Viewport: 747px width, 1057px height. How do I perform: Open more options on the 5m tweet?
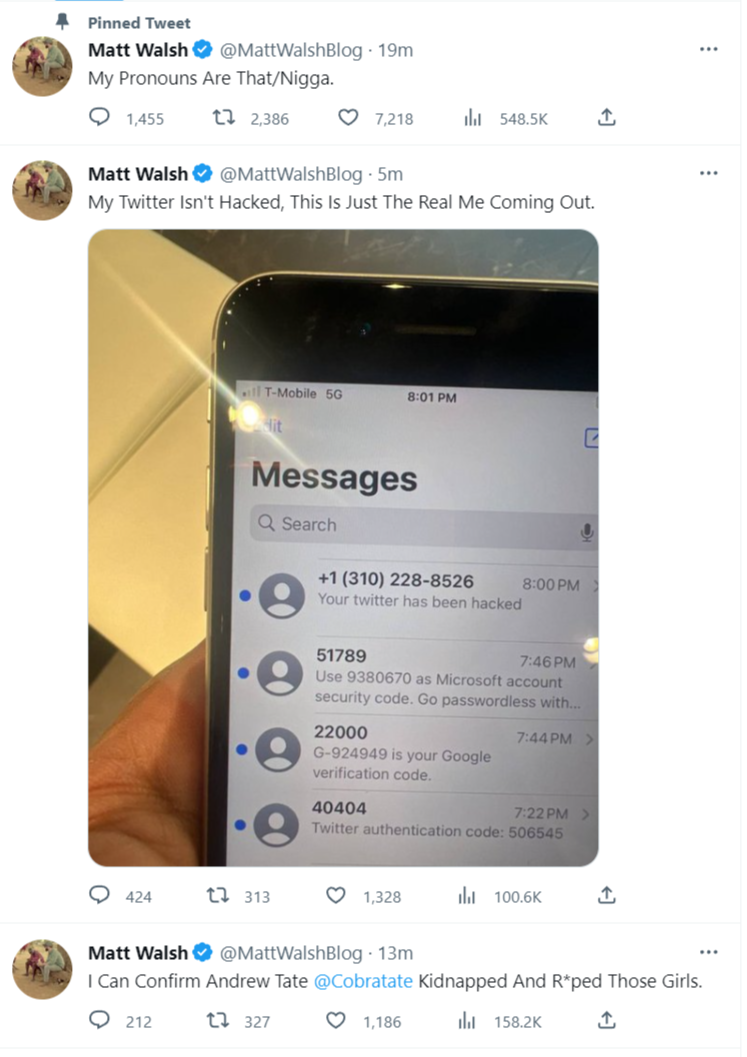[709, 173]
